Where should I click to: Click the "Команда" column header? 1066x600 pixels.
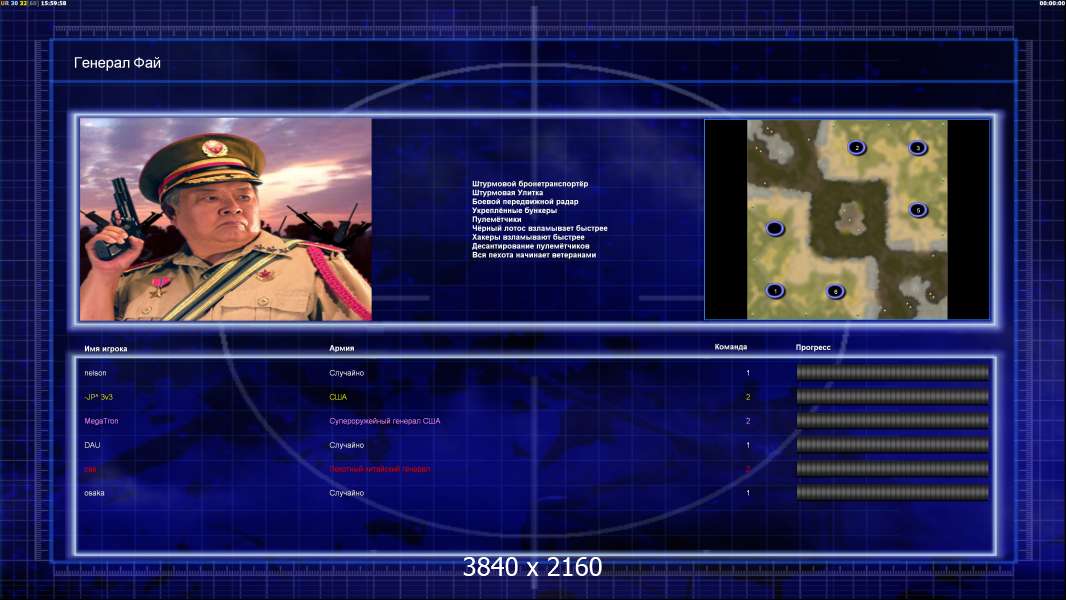click(x=731, y=347)
